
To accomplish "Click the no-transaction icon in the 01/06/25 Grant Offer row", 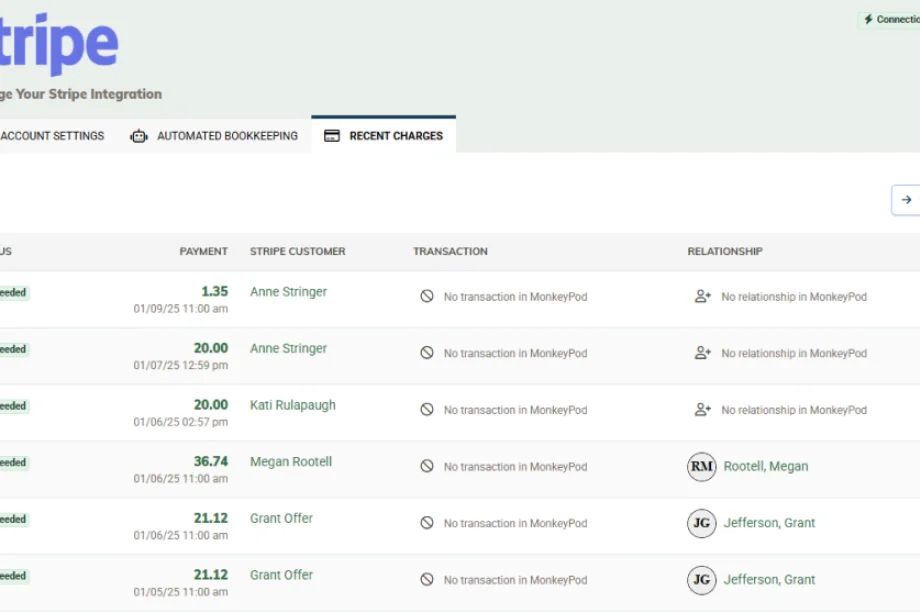I will (427, 523).
